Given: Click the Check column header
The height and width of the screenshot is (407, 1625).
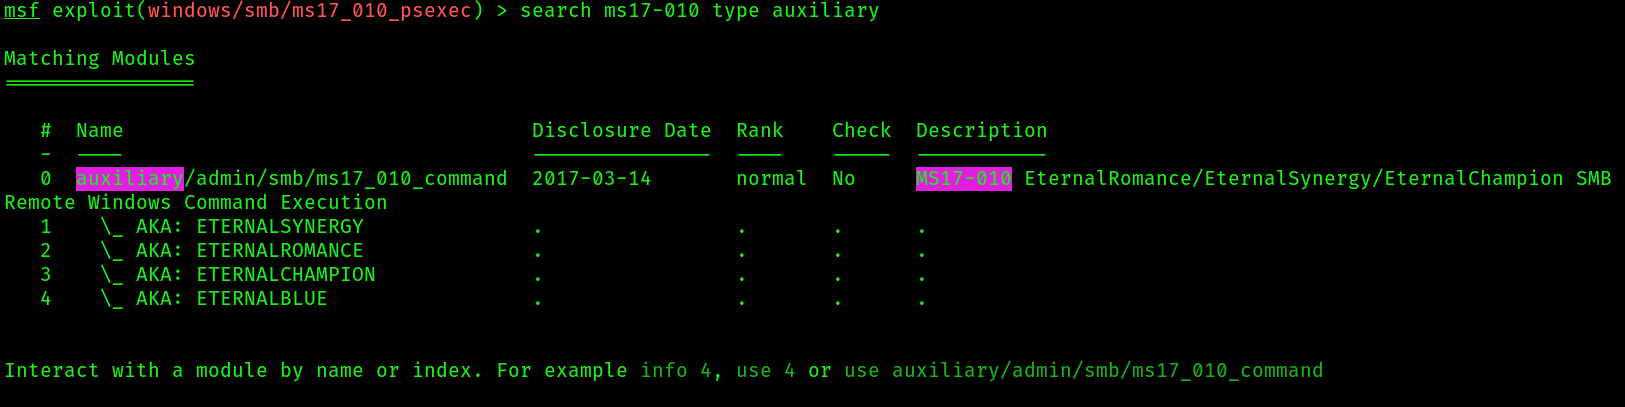Looking at the screenshot, I should click(862, 131).
